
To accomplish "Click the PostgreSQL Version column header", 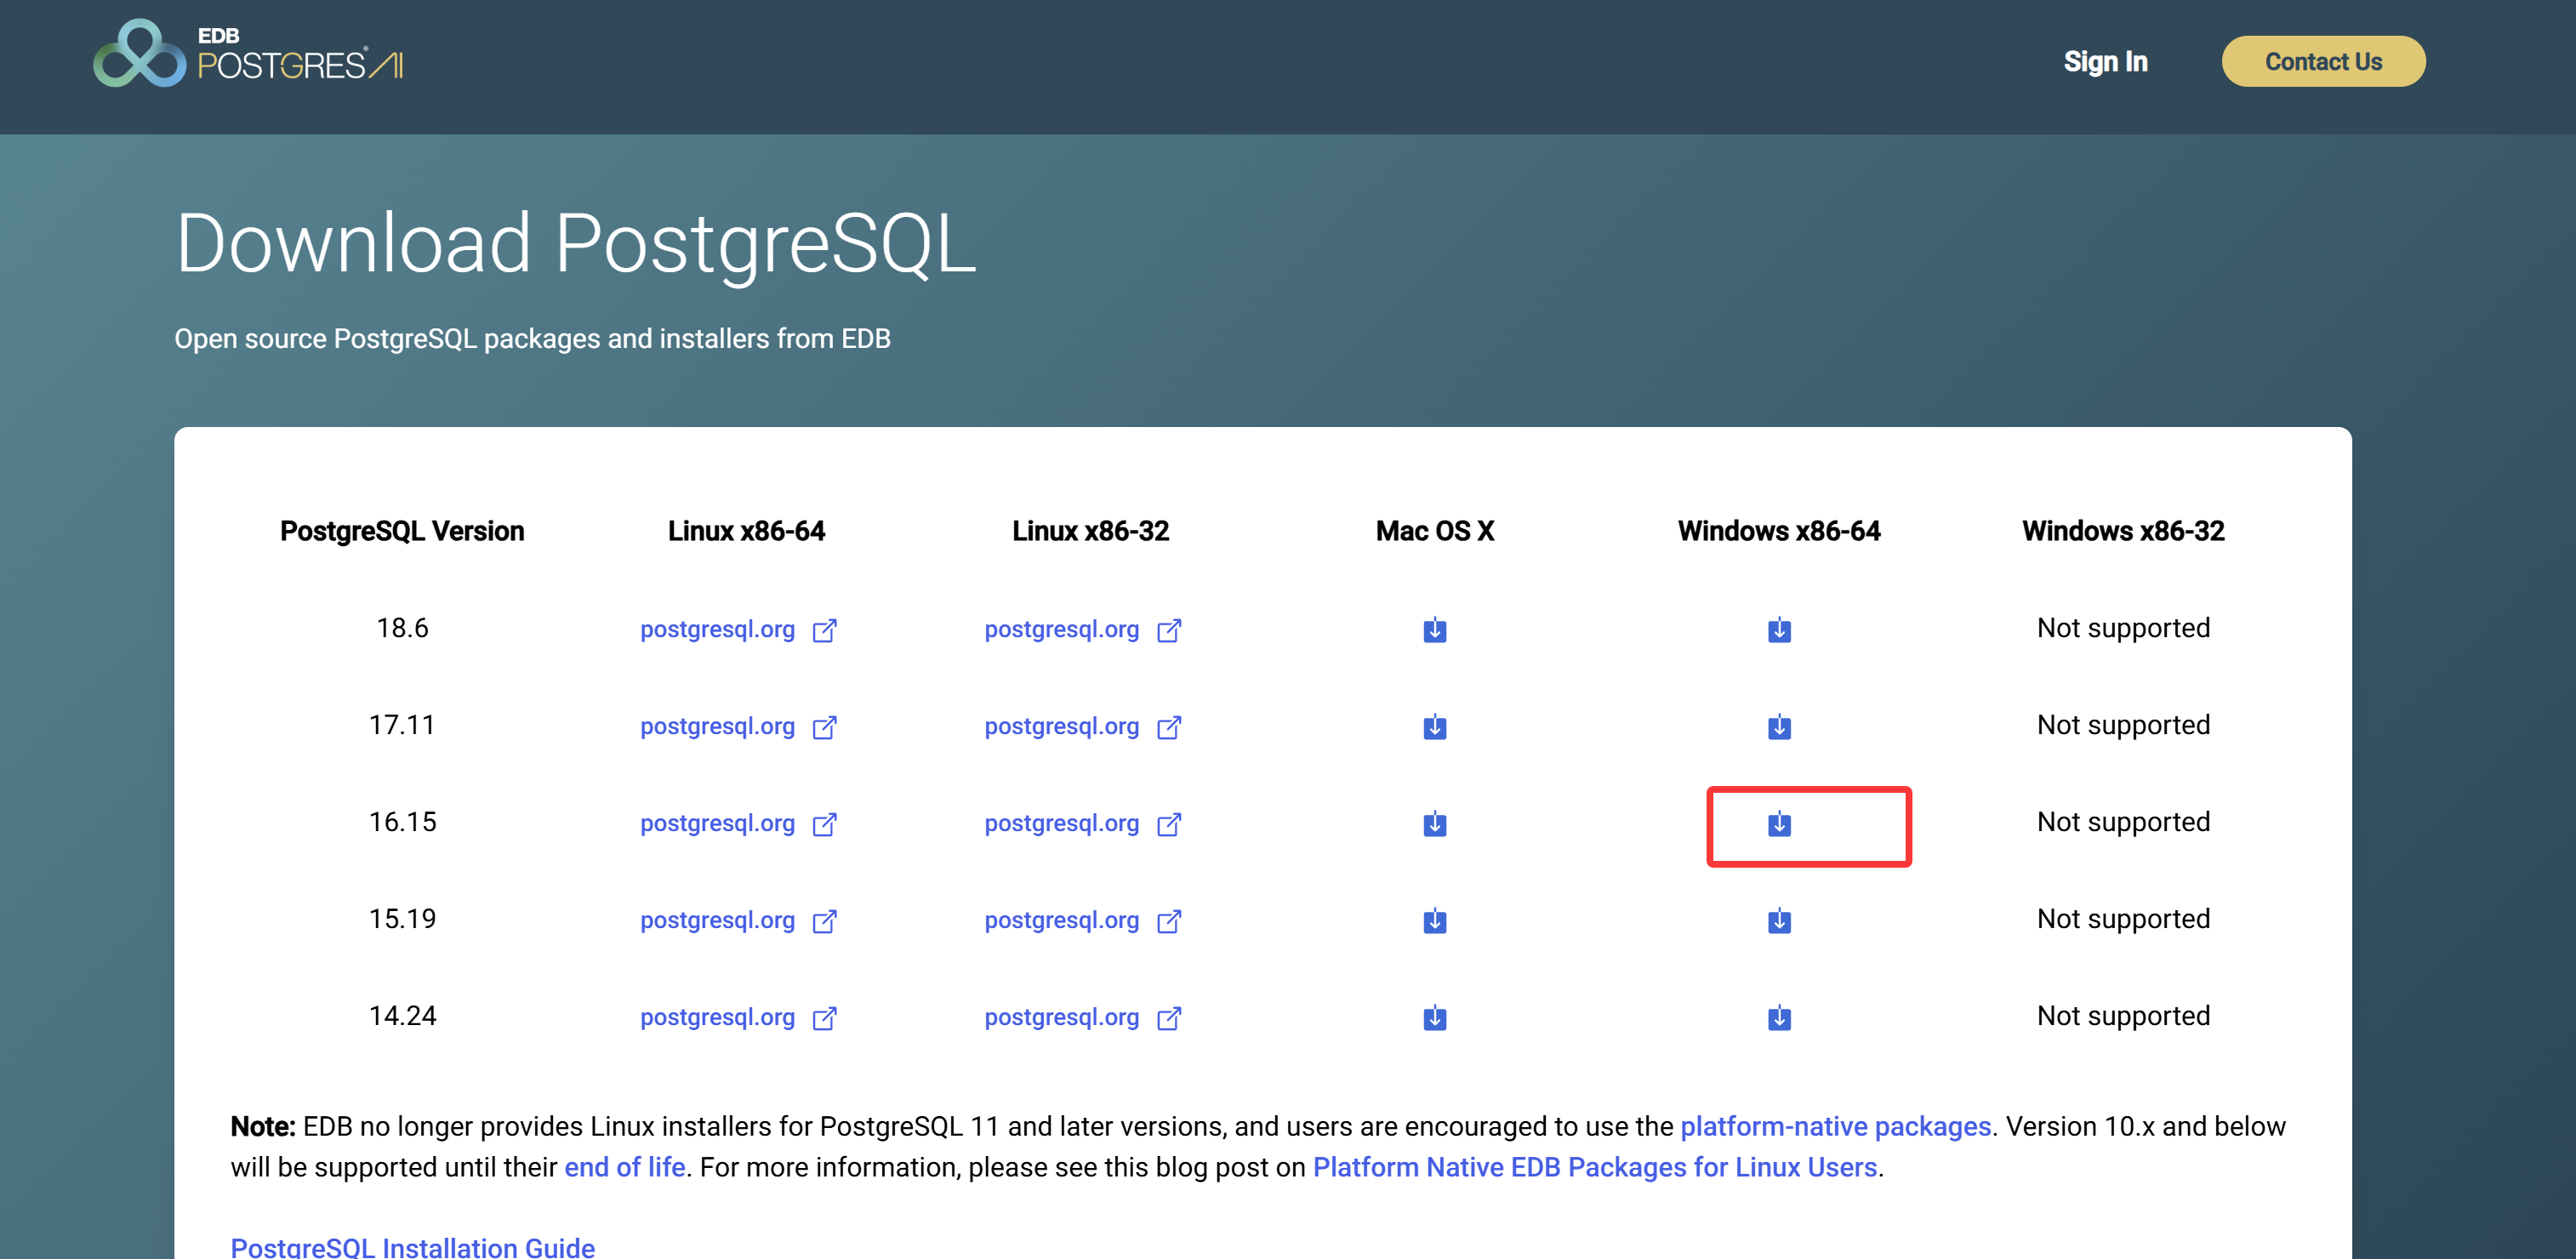I will point(402,531).
